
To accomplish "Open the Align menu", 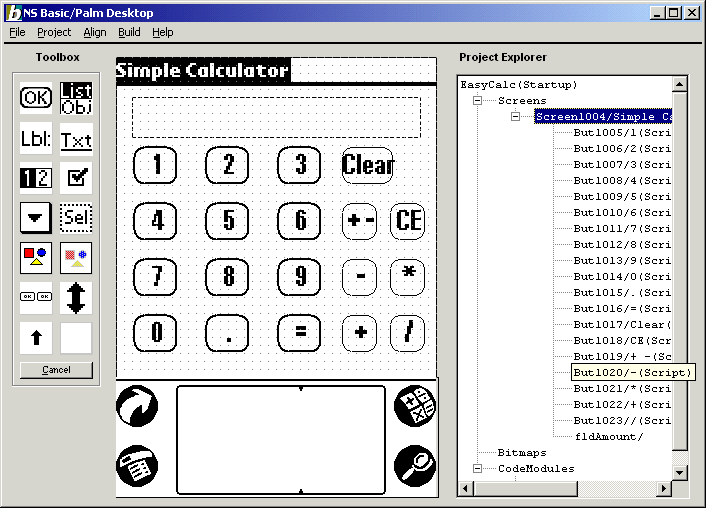I will click(95, 32).
